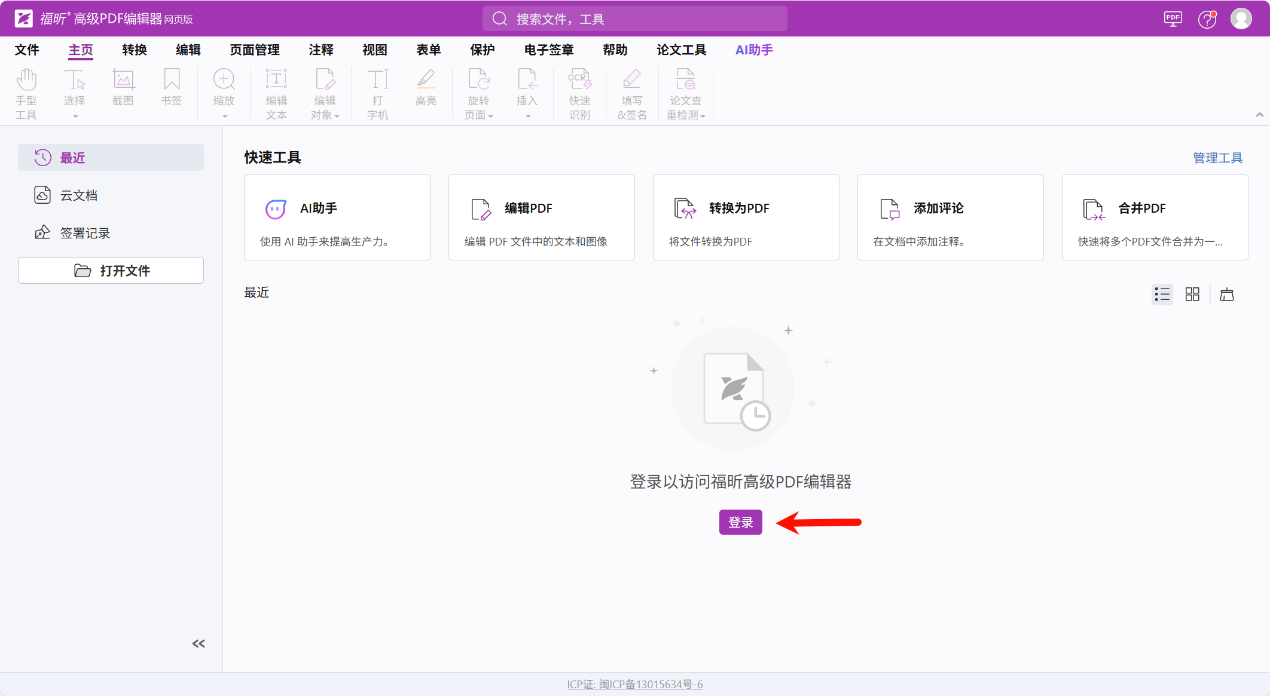The height and width of the screenshot is (696, 1270).
Task: Select the Typewriter (打字机) tool
Action: click(x=377, y=81)
